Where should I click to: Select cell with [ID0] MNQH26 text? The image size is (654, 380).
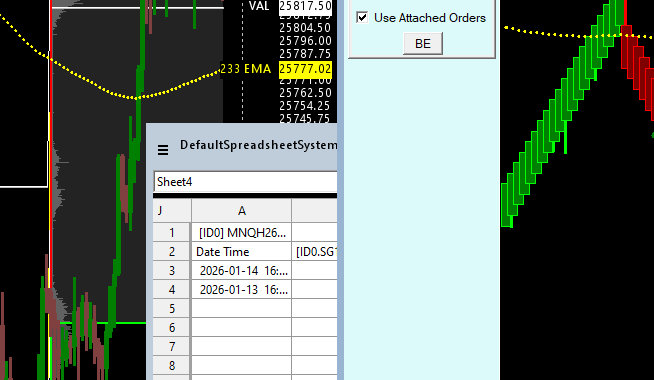241,232
